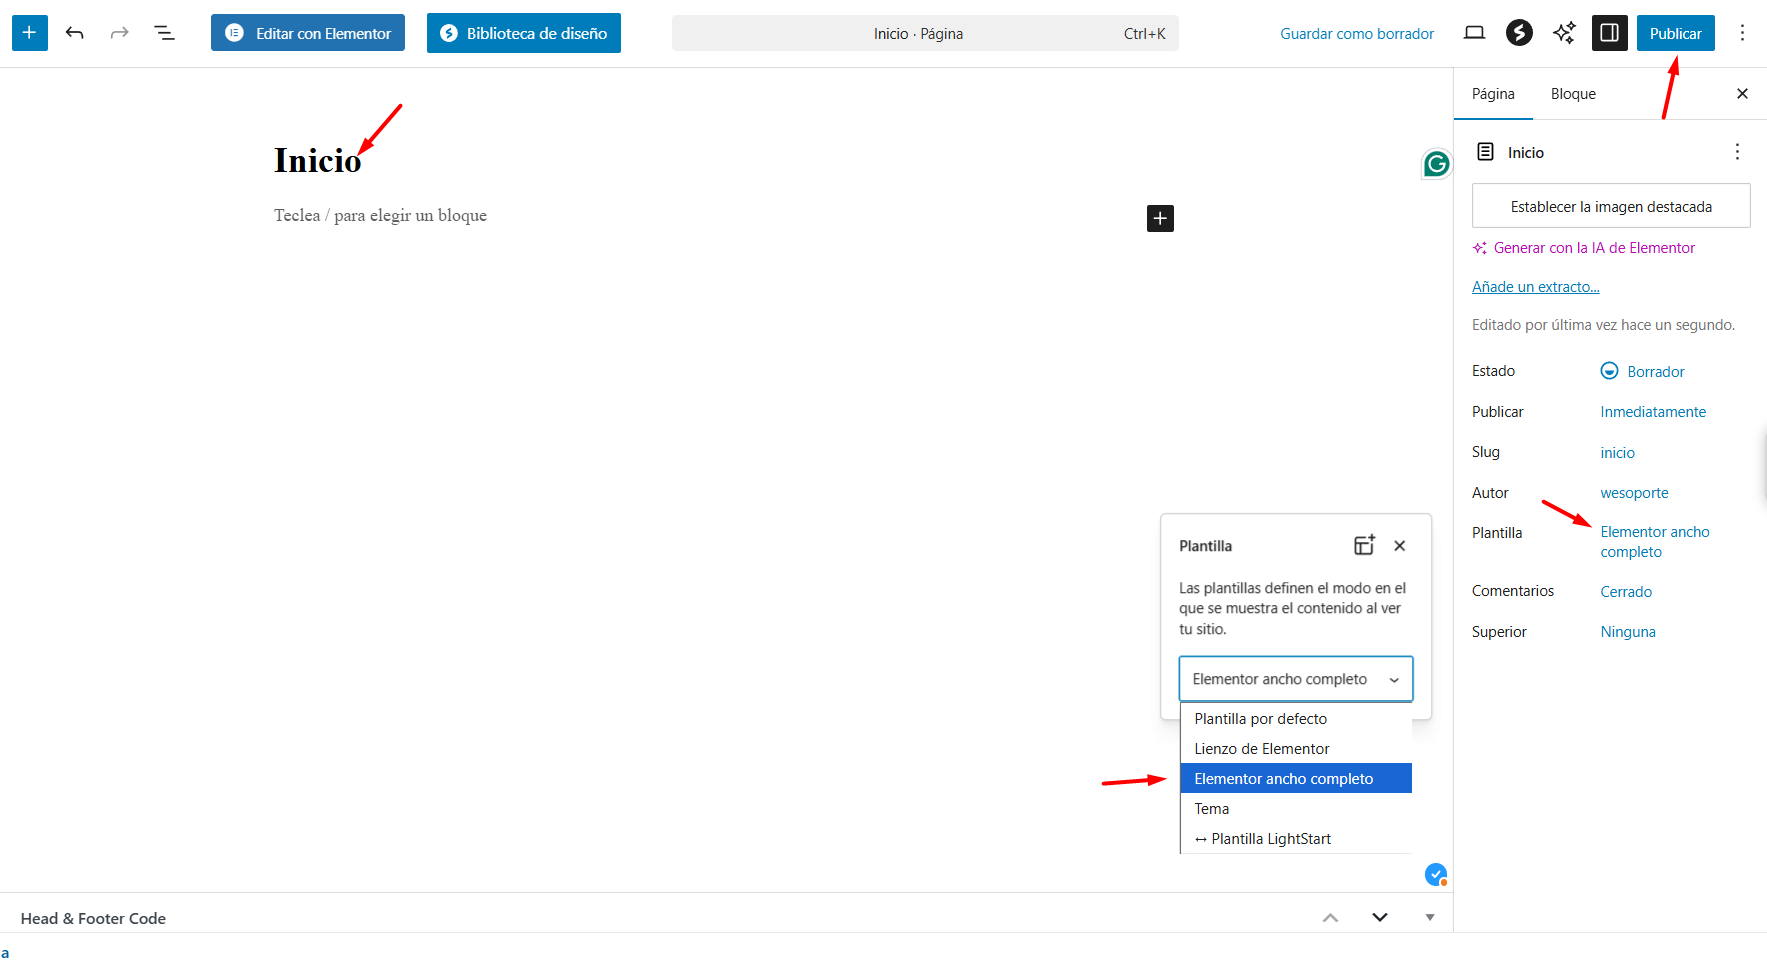Edit the slug inicio
The height and width of the screenshot is (969, 1767).
[x=1617, y=453]
